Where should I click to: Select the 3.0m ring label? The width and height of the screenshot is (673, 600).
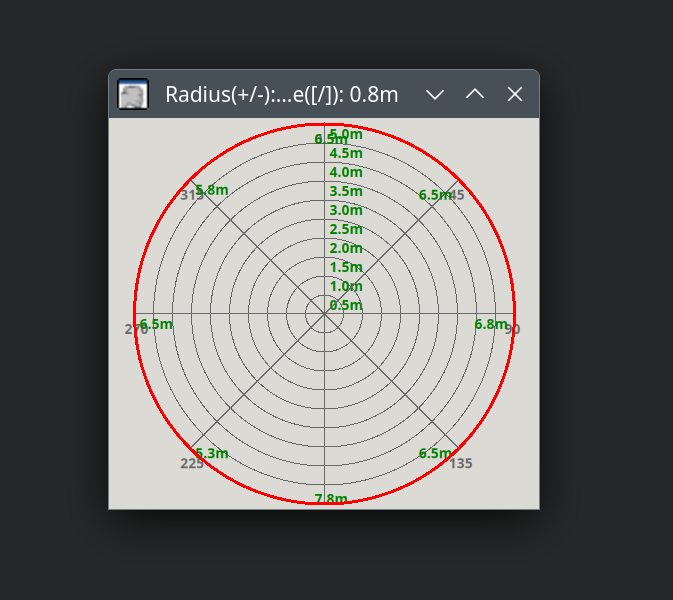point(346,210)
